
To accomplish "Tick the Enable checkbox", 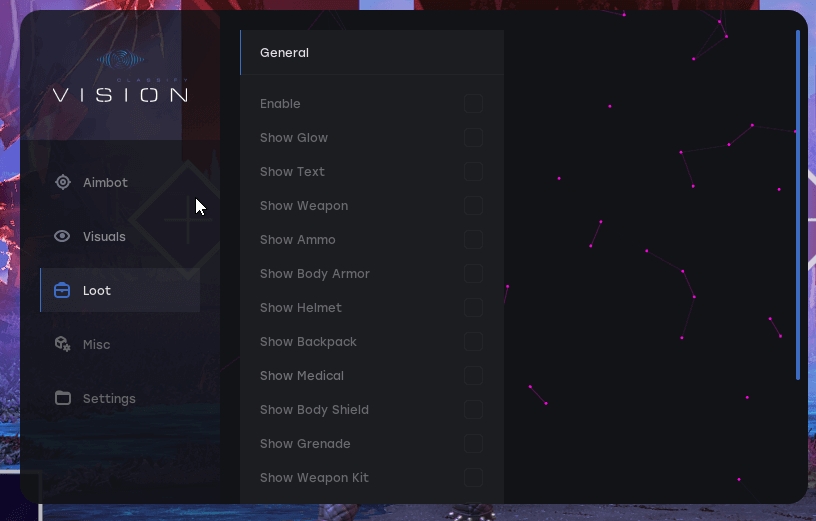I will tap(473, 104).
